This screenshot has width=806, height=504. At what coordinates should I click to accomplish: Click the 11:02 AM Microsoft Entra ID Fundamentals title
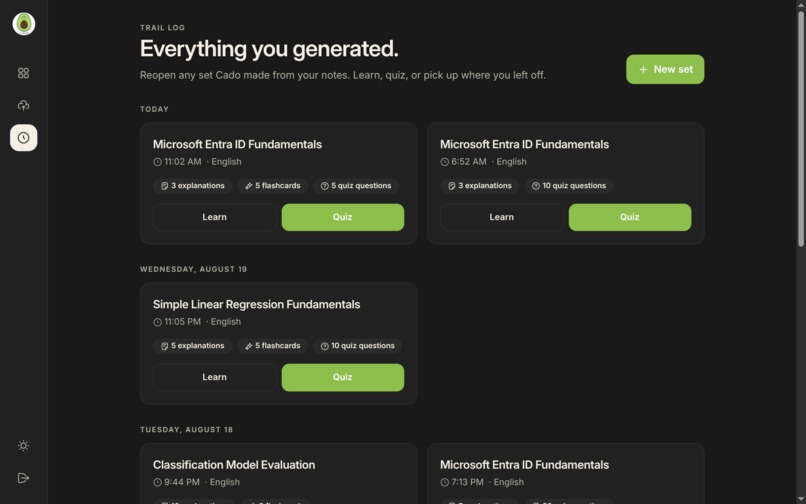click(237, 145)
